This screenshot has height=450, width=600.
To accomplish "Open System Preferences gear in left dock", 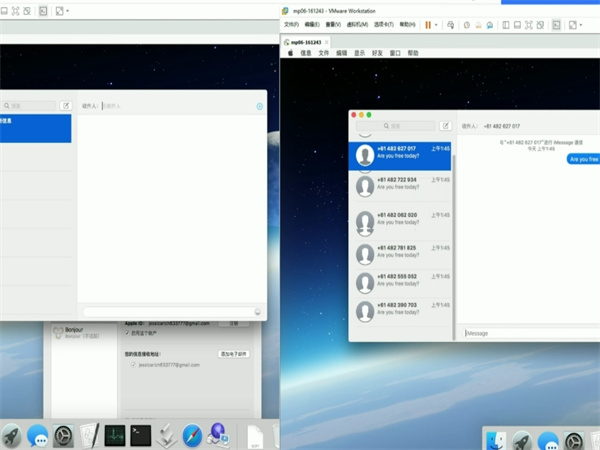I will (64, 435).
